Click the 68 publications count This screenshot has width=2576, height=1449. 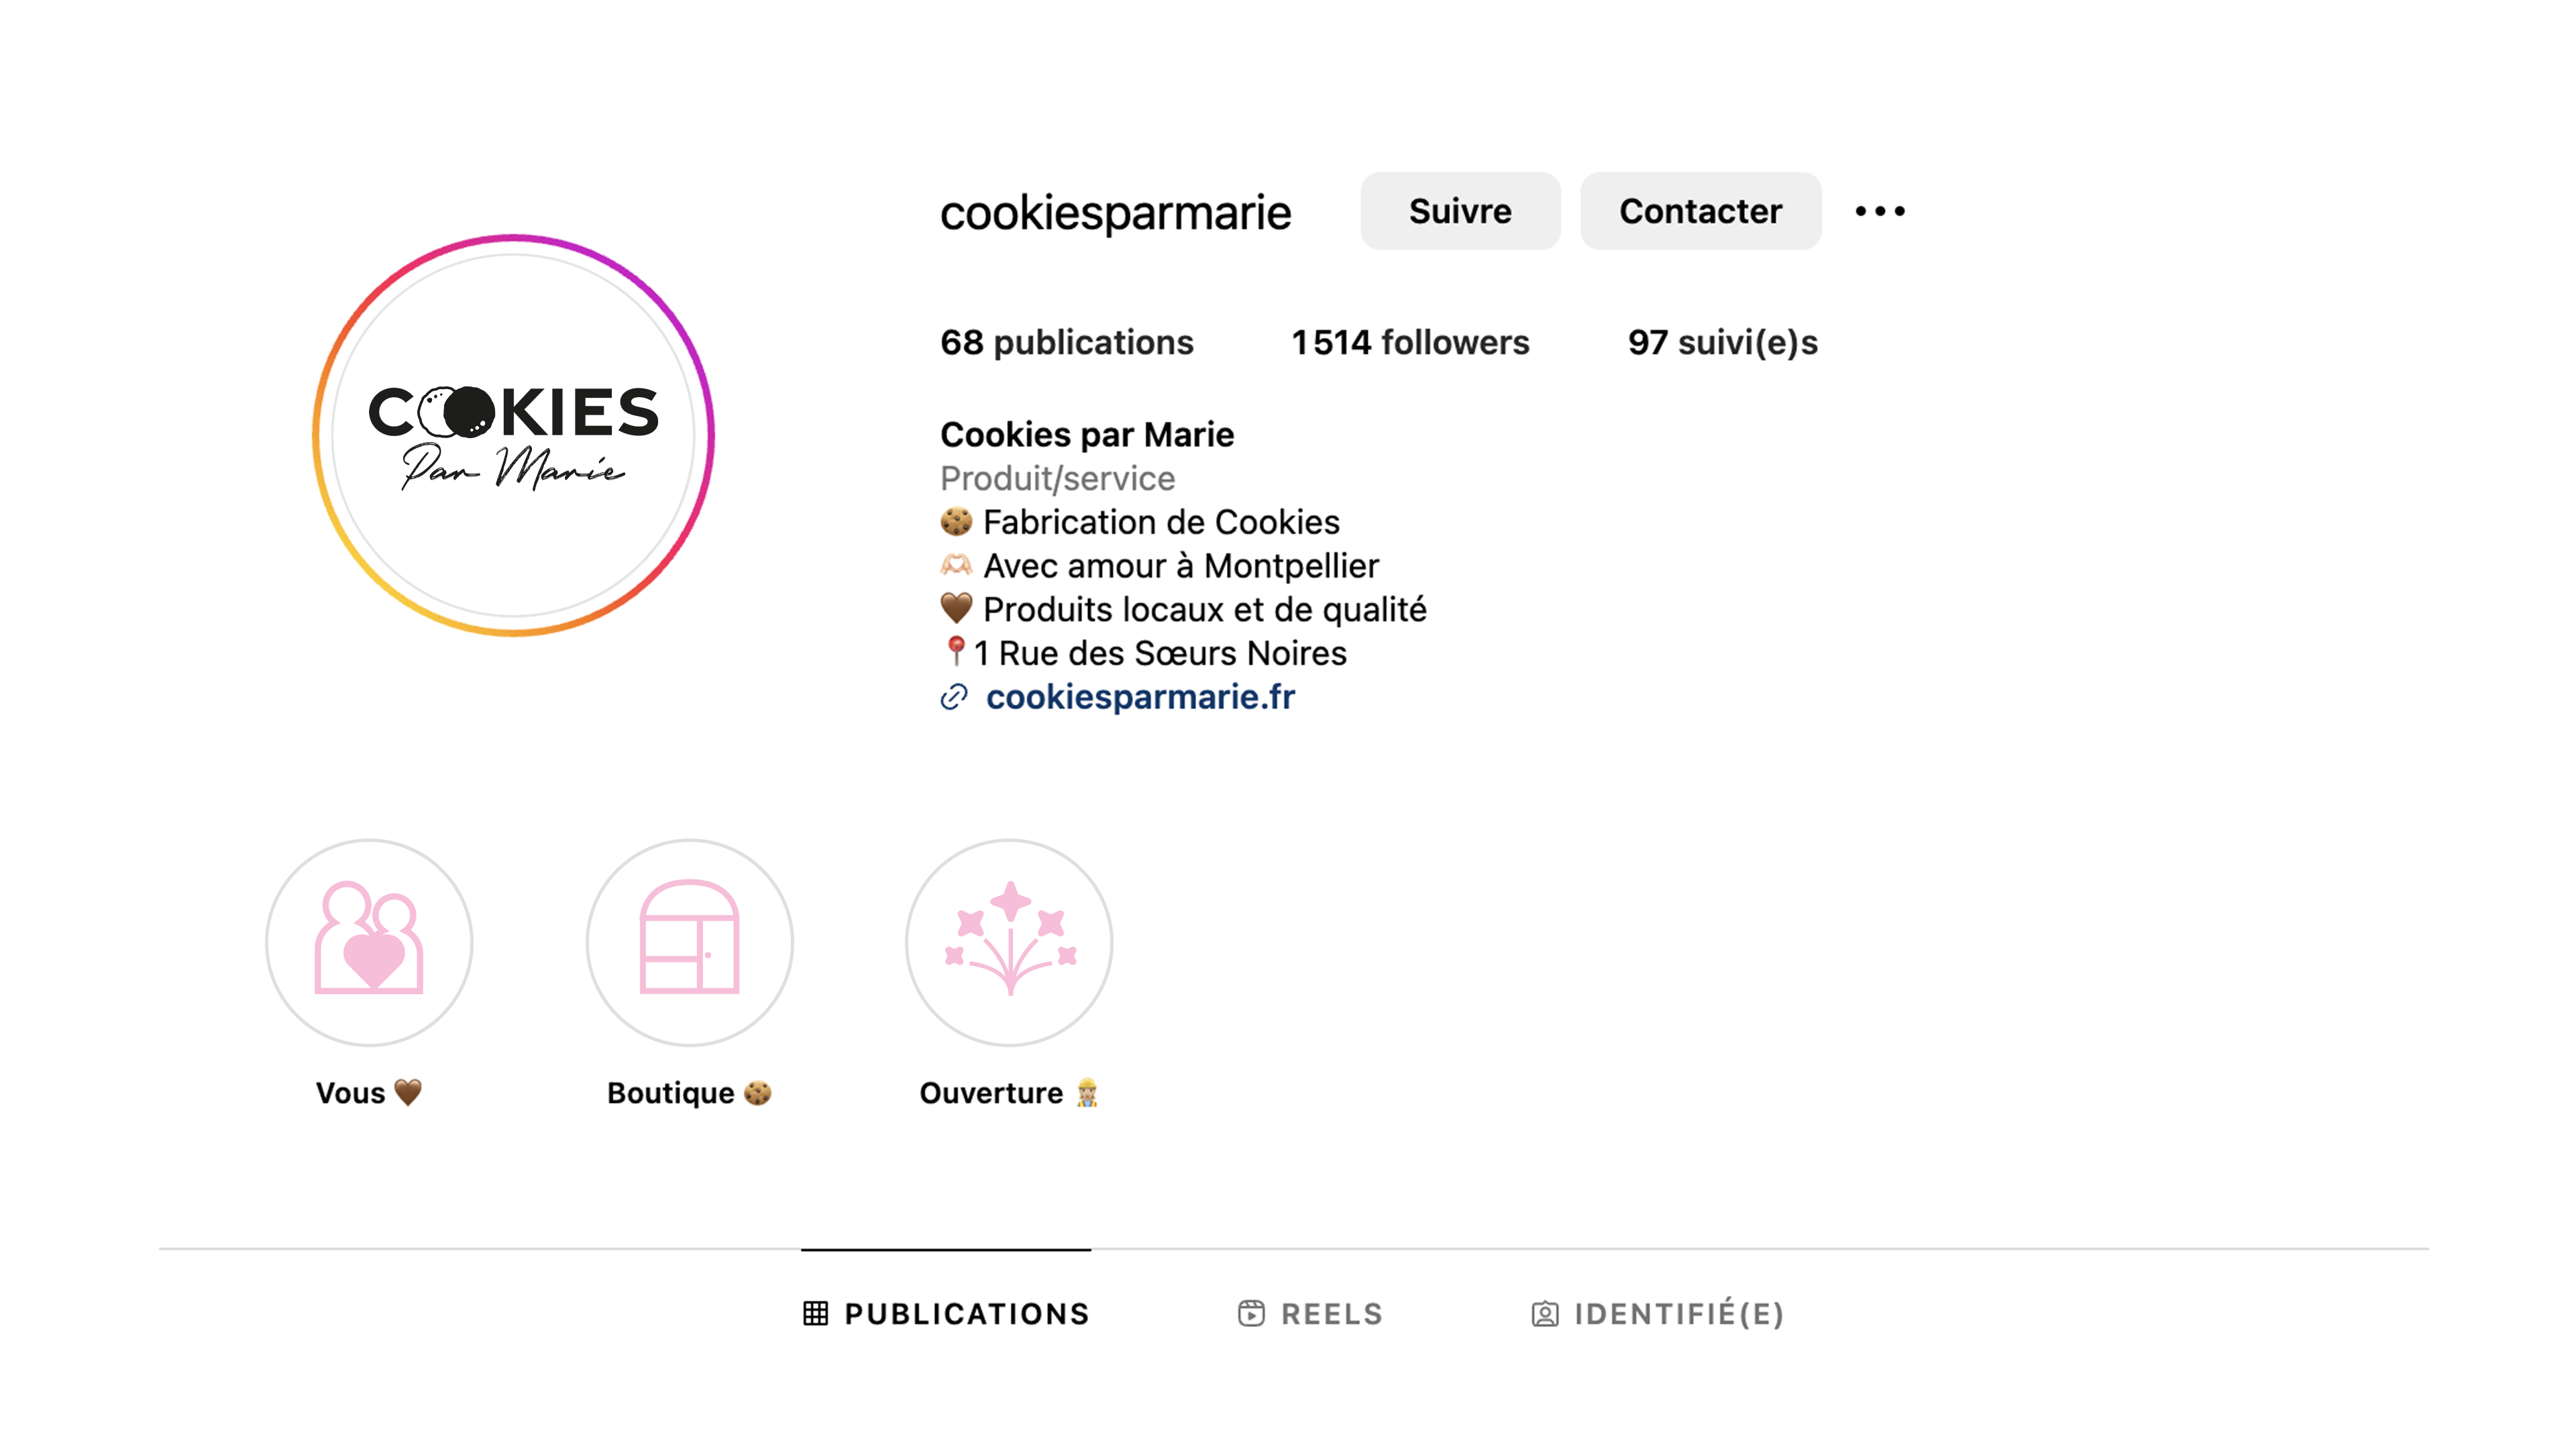1067,342
